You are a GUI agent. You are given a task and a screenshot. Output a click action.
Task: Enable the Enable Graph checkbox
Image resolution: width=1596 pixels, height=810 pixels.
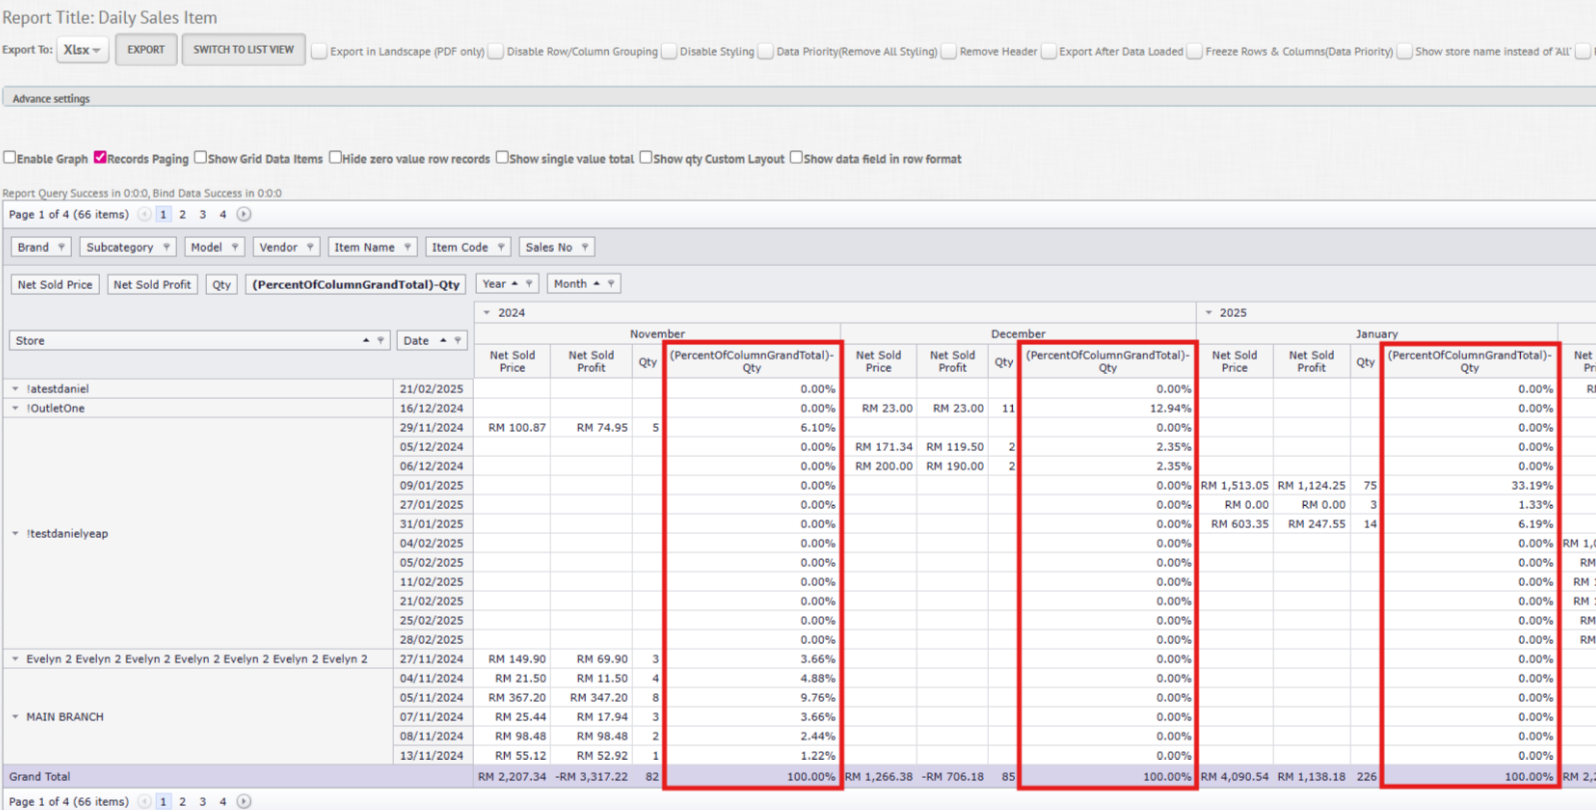10,158
